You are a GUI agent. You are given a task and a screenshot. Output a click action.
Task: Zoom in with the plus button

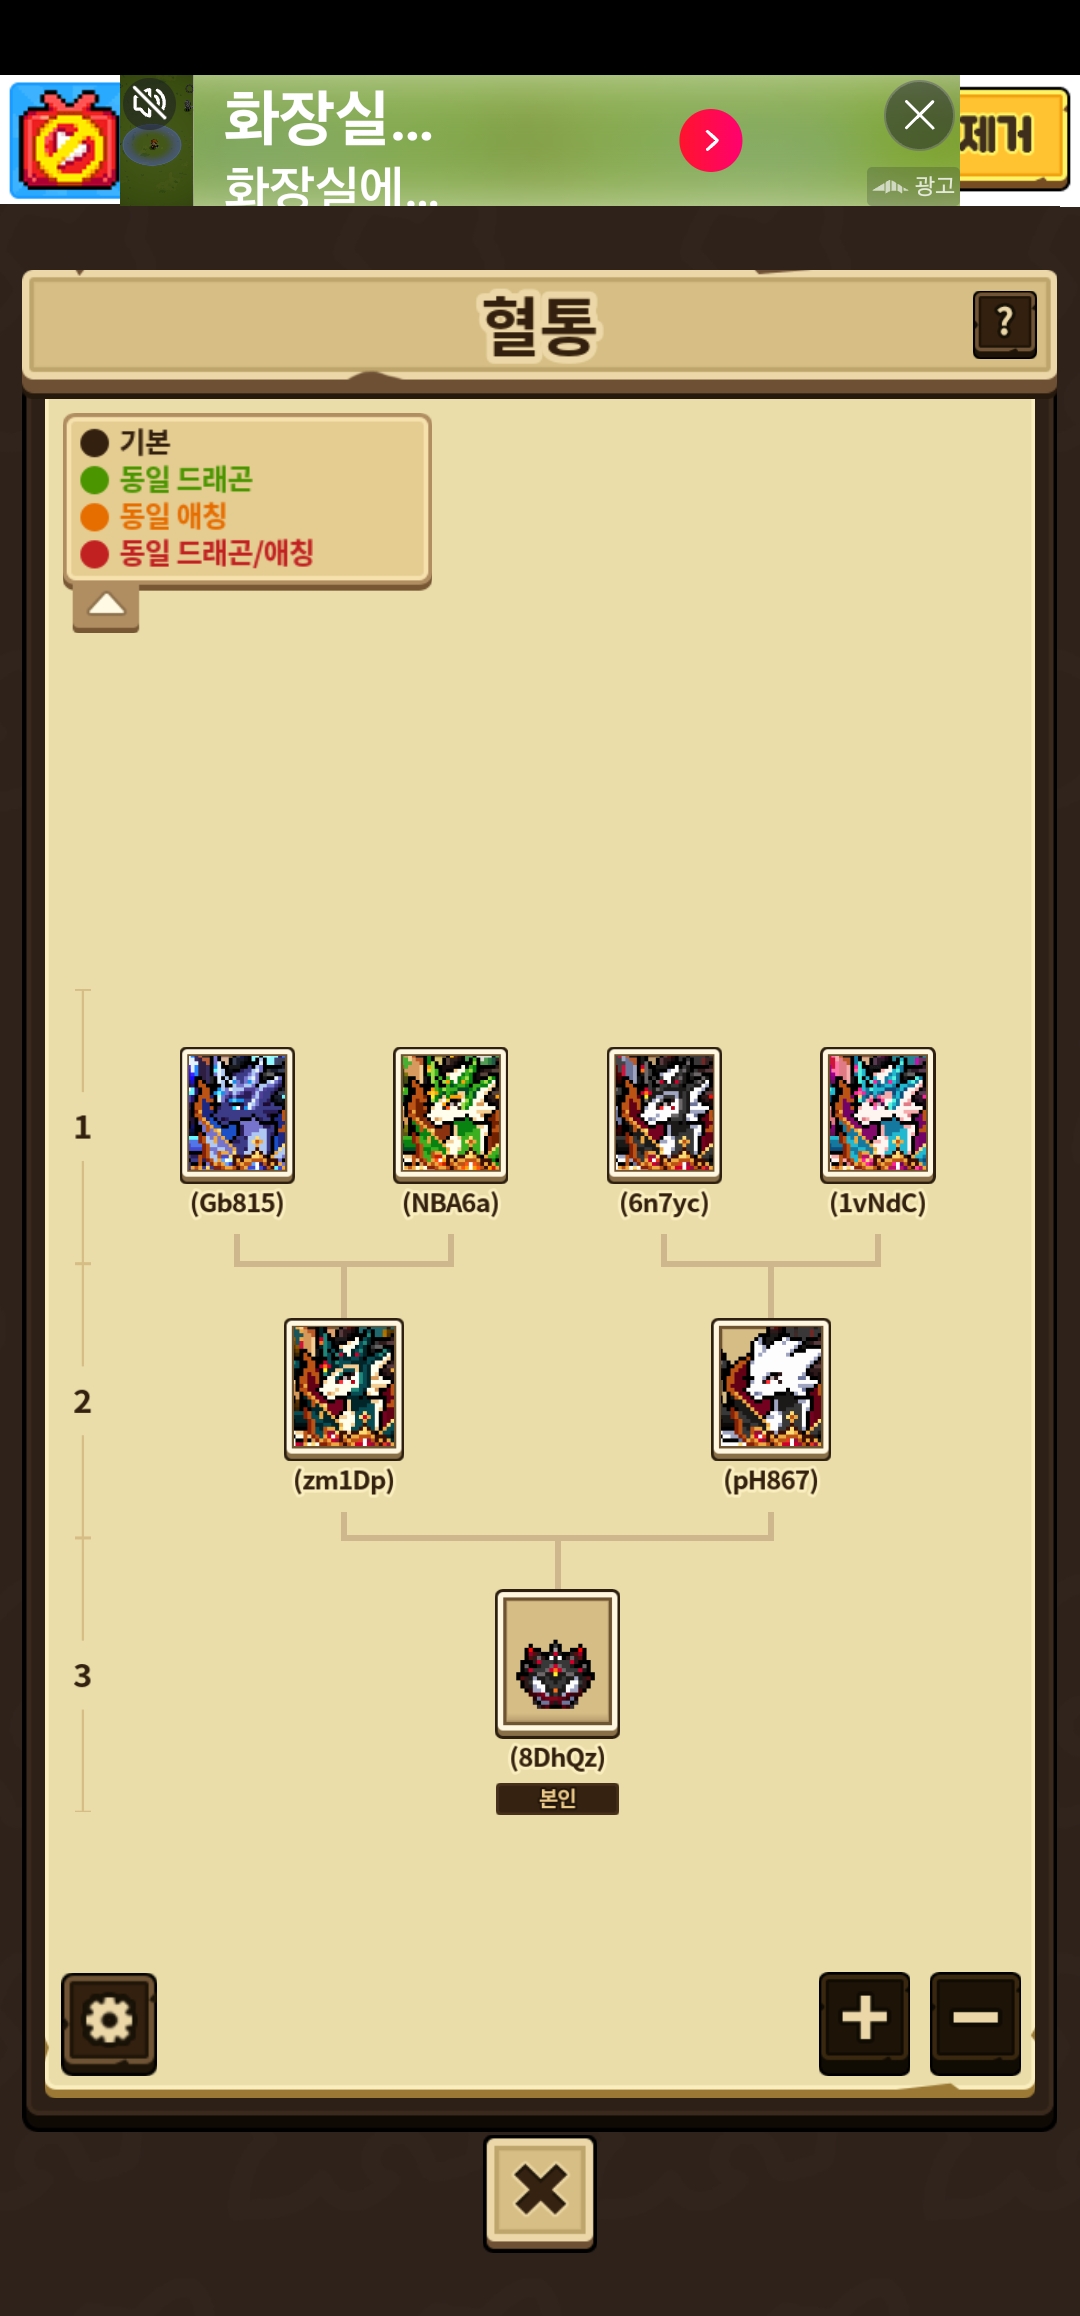(864, 2022)
